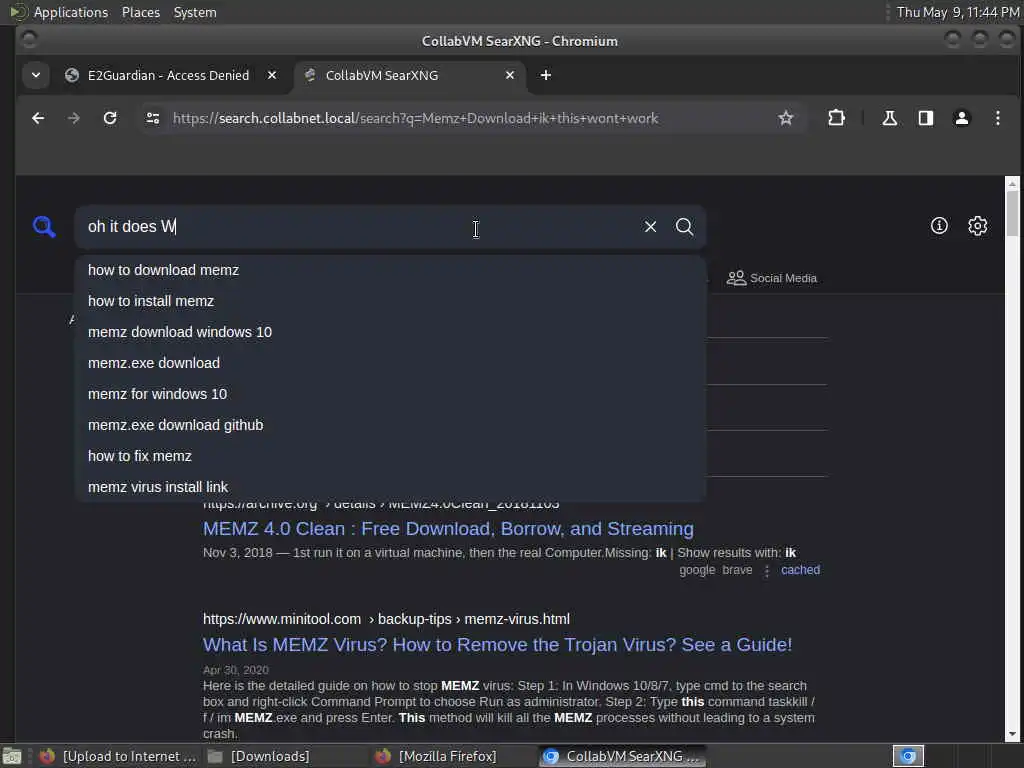Choose suggestion 'how to install memz'
This screenshot has width=1024, height=768.
[x=391, y=301]
